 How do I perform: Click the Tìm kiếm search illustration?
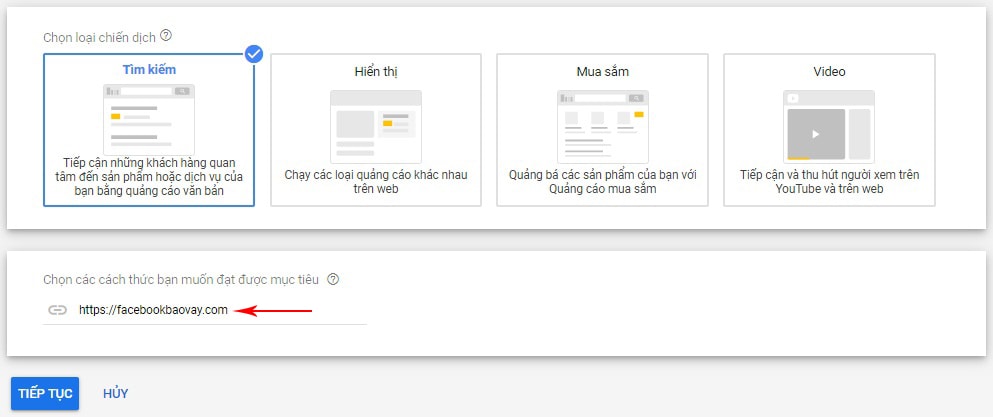click(x=149, y=120)
